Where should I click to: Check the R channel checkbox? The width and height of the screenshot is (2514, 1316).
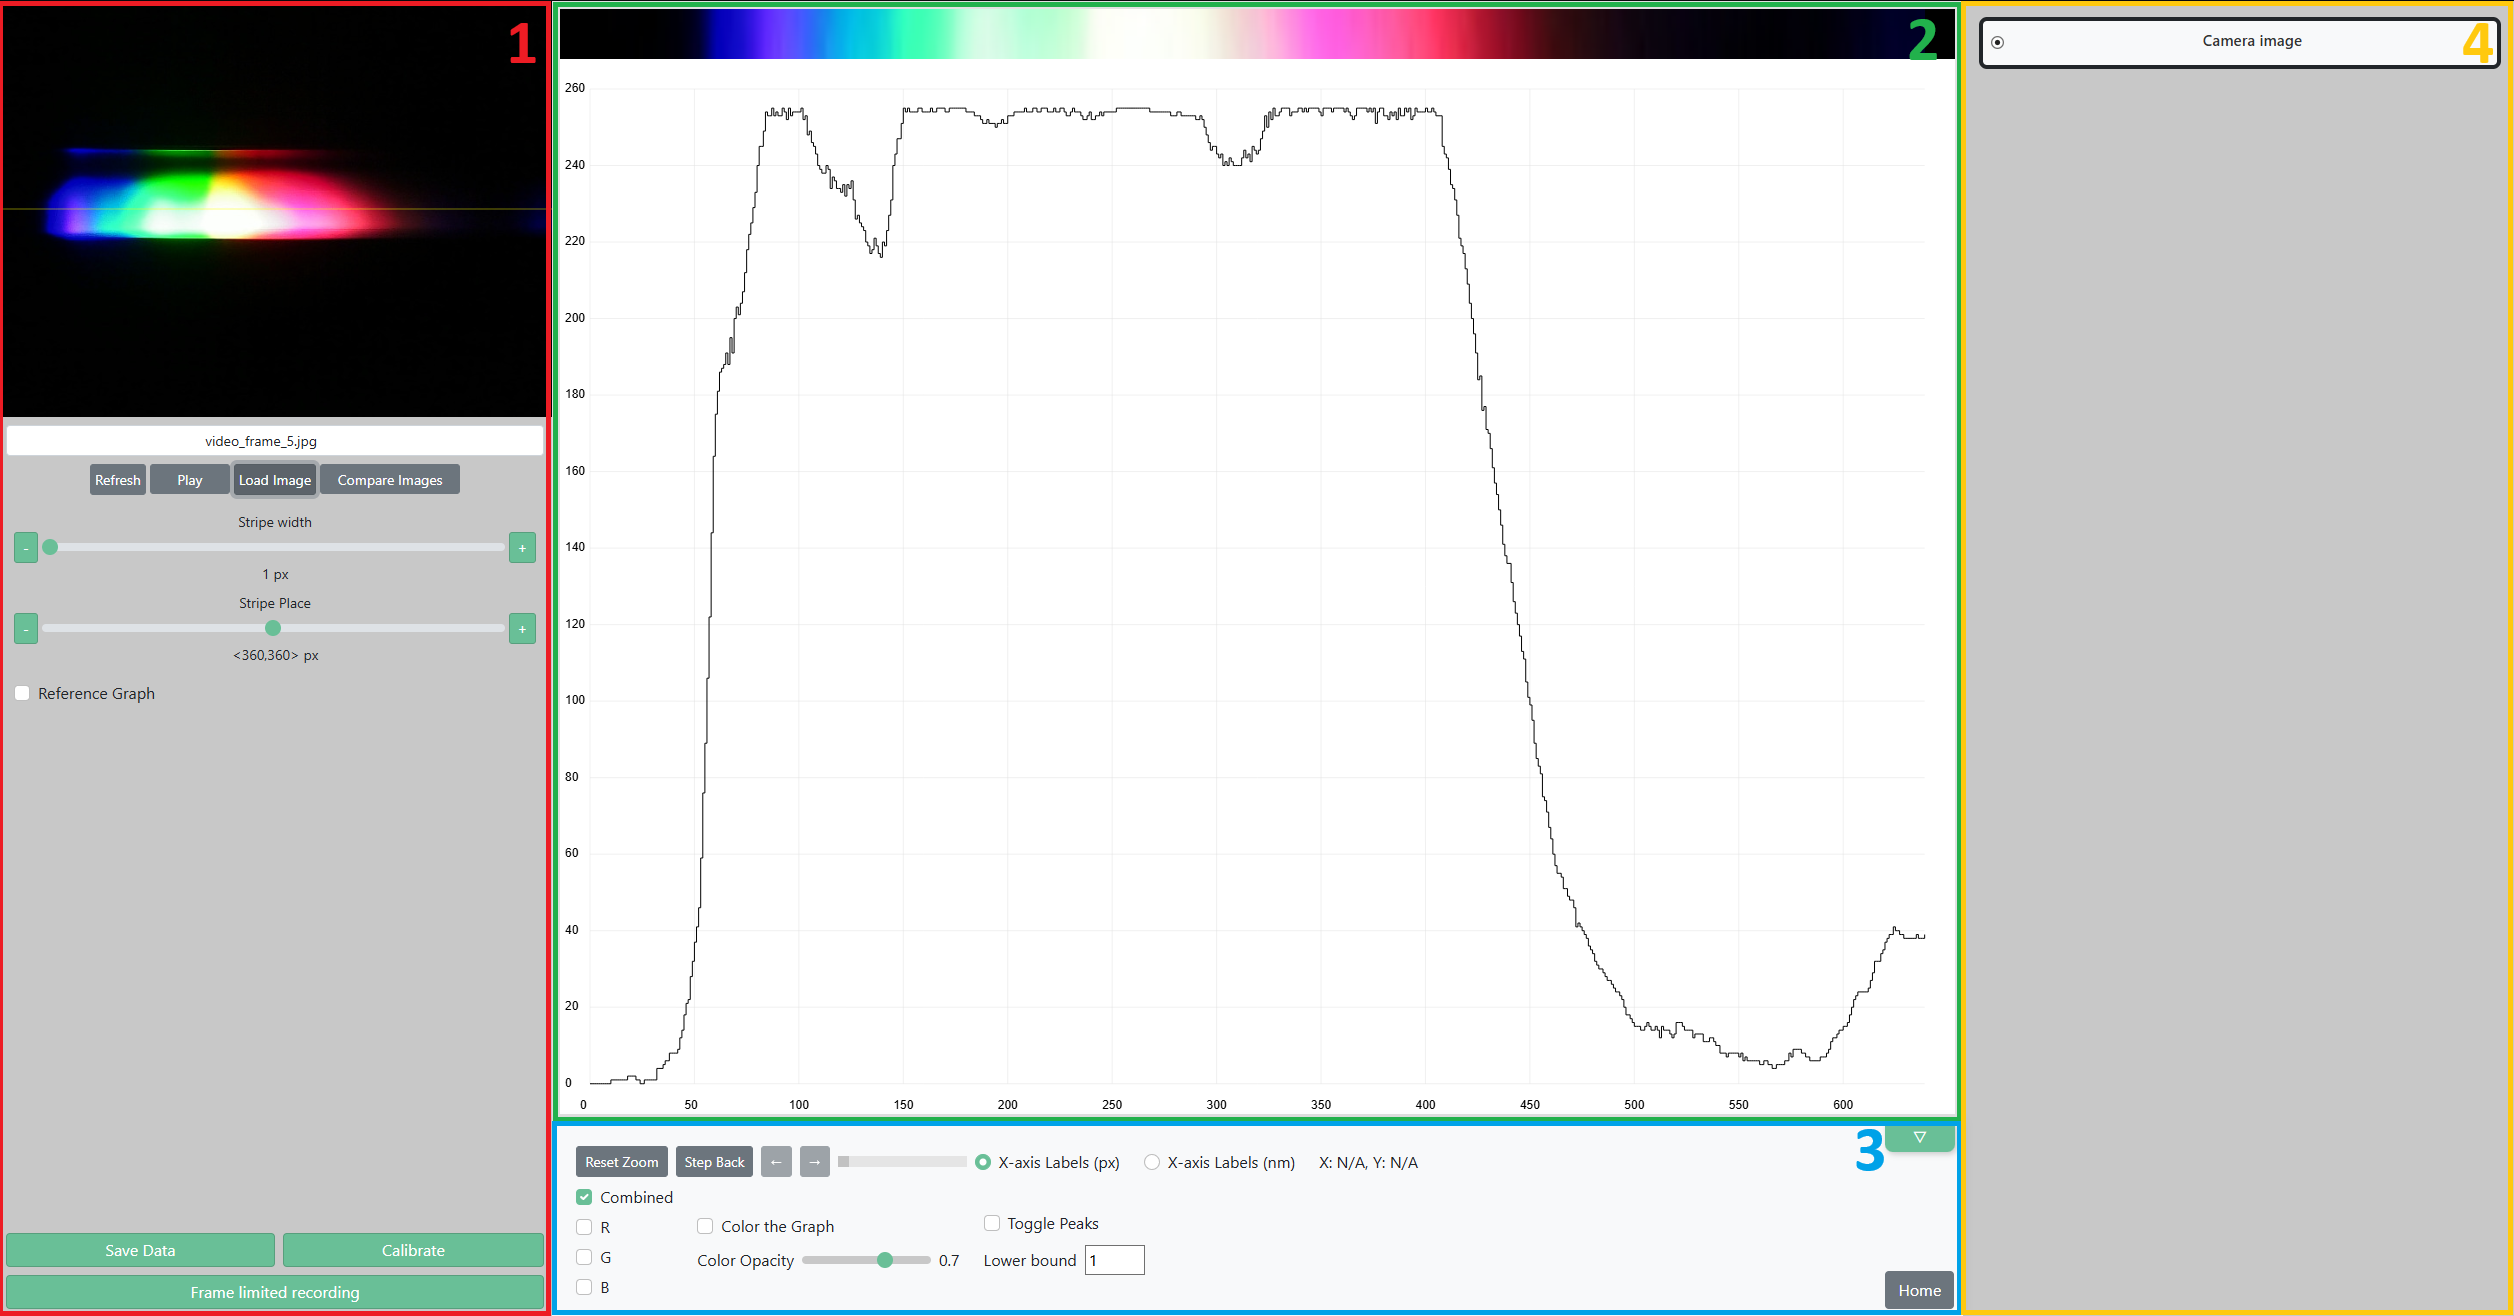point(584,1227)
